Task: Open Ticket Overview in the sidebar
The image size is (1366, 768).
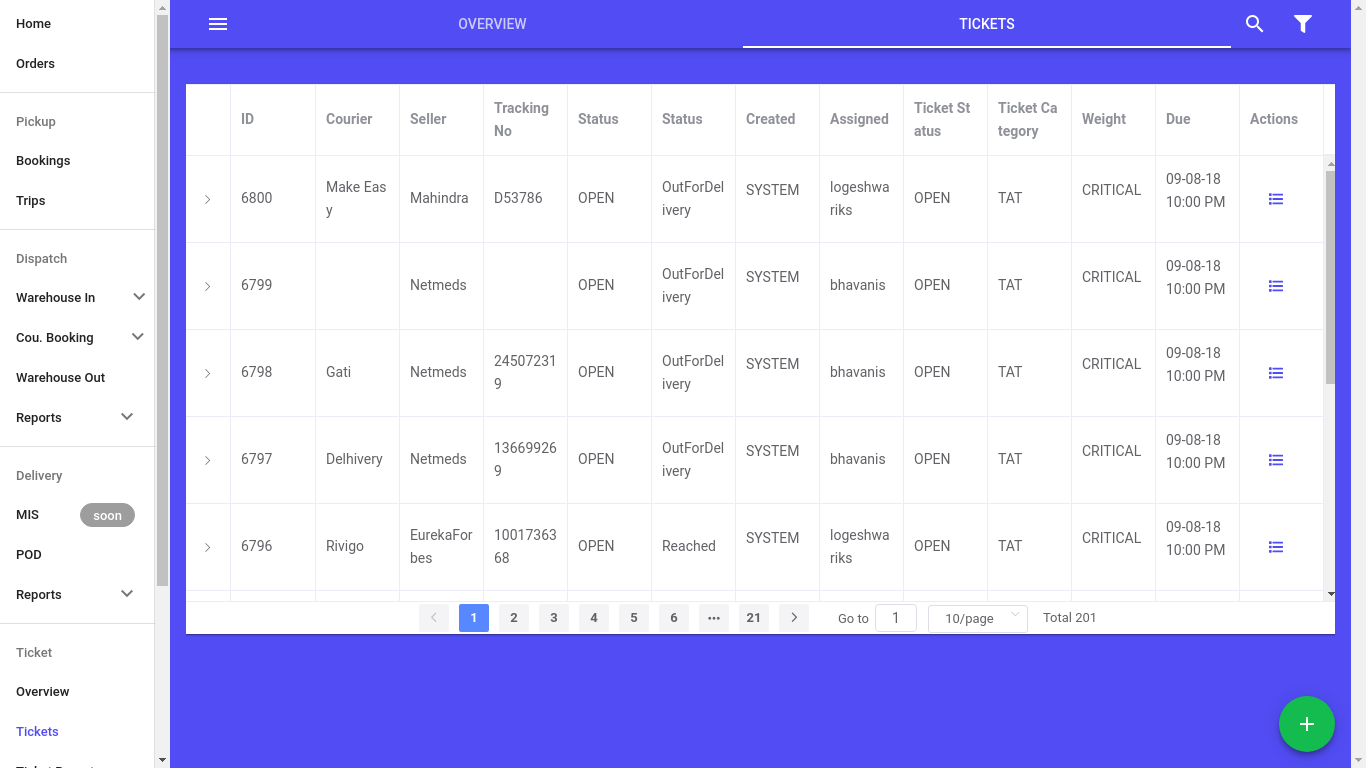Action: click(43, 691)
